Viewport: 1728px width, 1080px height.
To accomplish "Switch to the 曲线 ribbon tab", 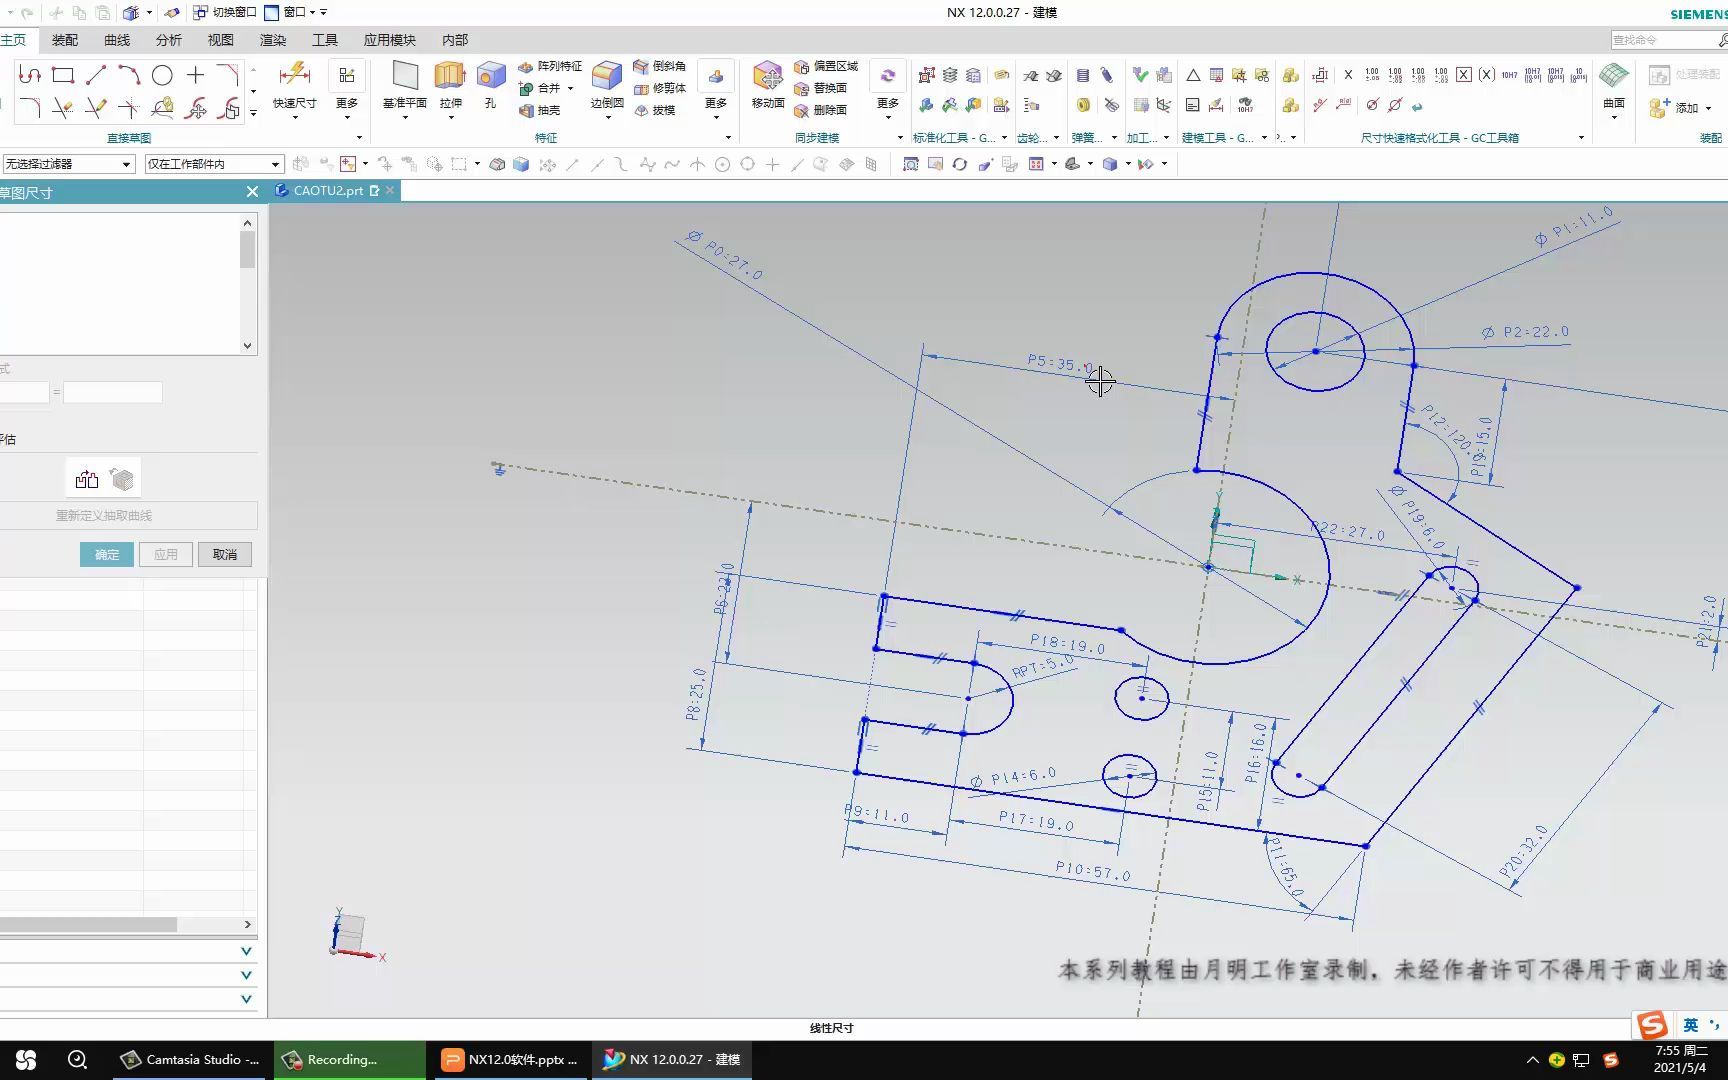I will 117,40.
